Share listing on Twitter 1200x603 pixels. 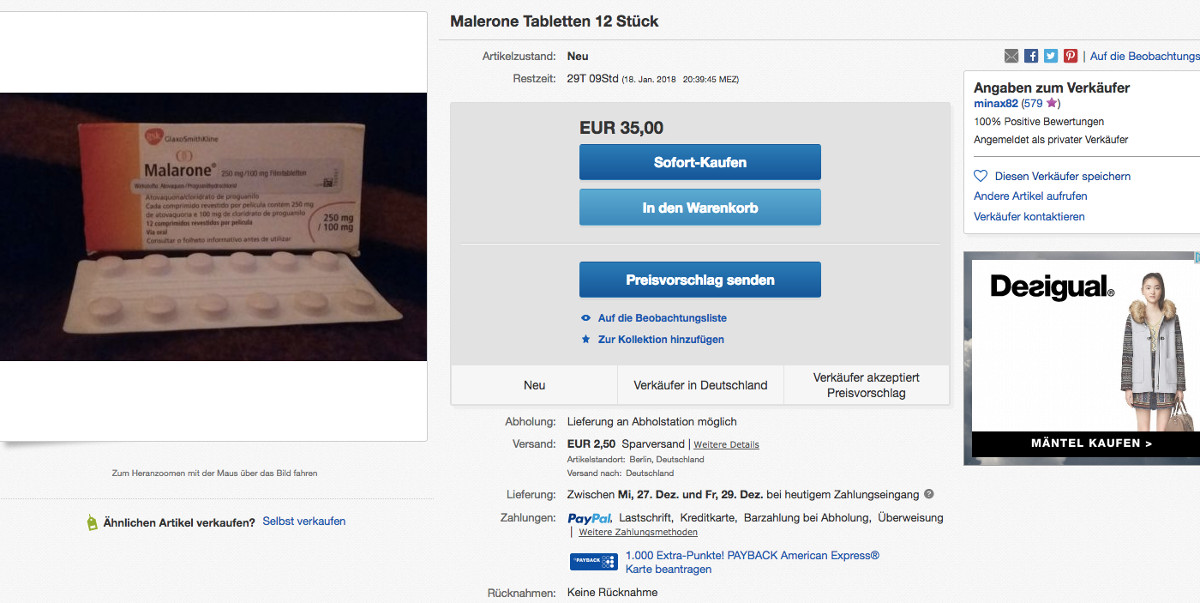pyautogui.click(x=1050, y=56)
